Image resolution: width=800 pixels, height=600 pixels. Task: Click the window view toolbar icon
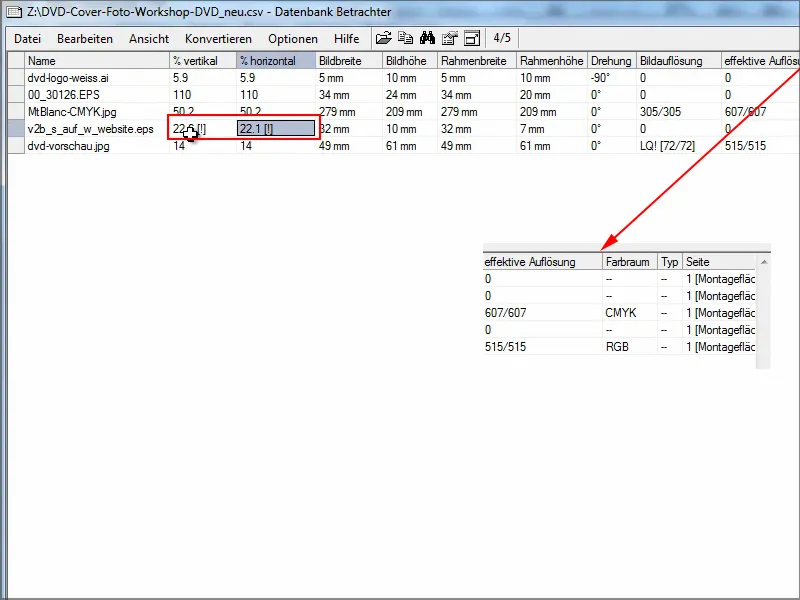pos(472,38)
